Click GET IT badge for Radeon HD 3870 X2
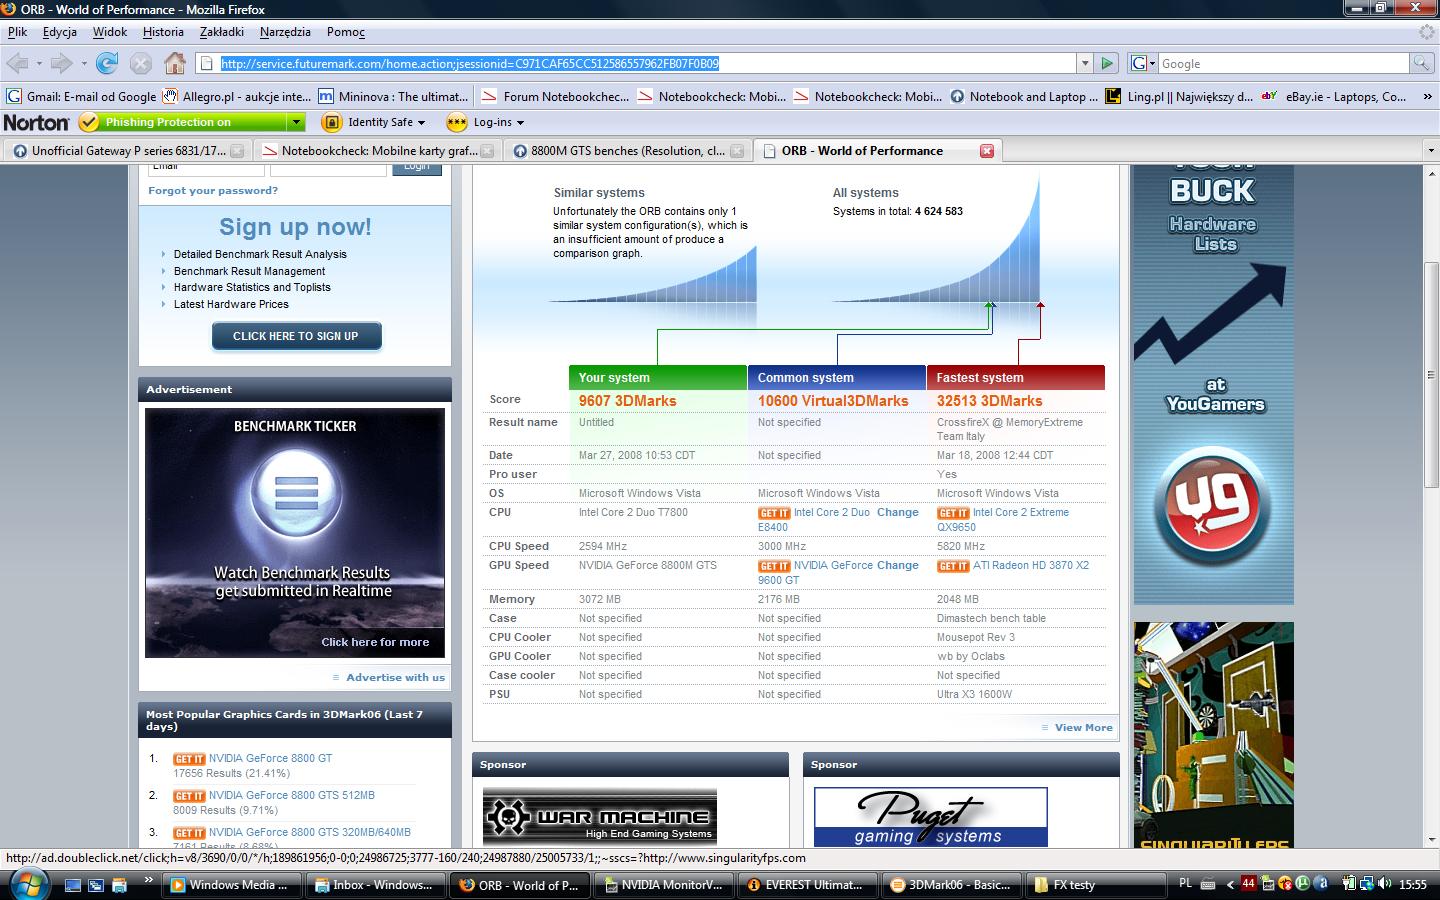Image resolution: width=1440 pixels, height=900 pixels. tap(953, 566)
